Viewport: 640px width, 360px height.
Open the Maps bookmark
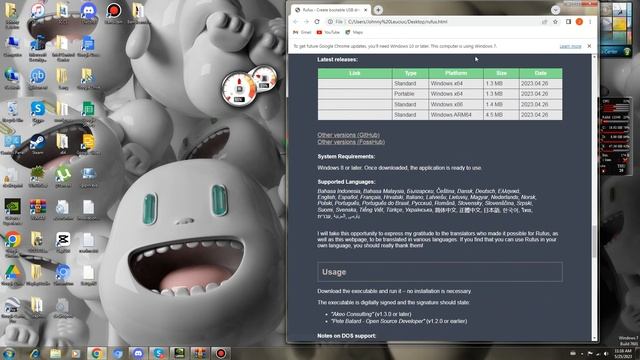point(354,32)
